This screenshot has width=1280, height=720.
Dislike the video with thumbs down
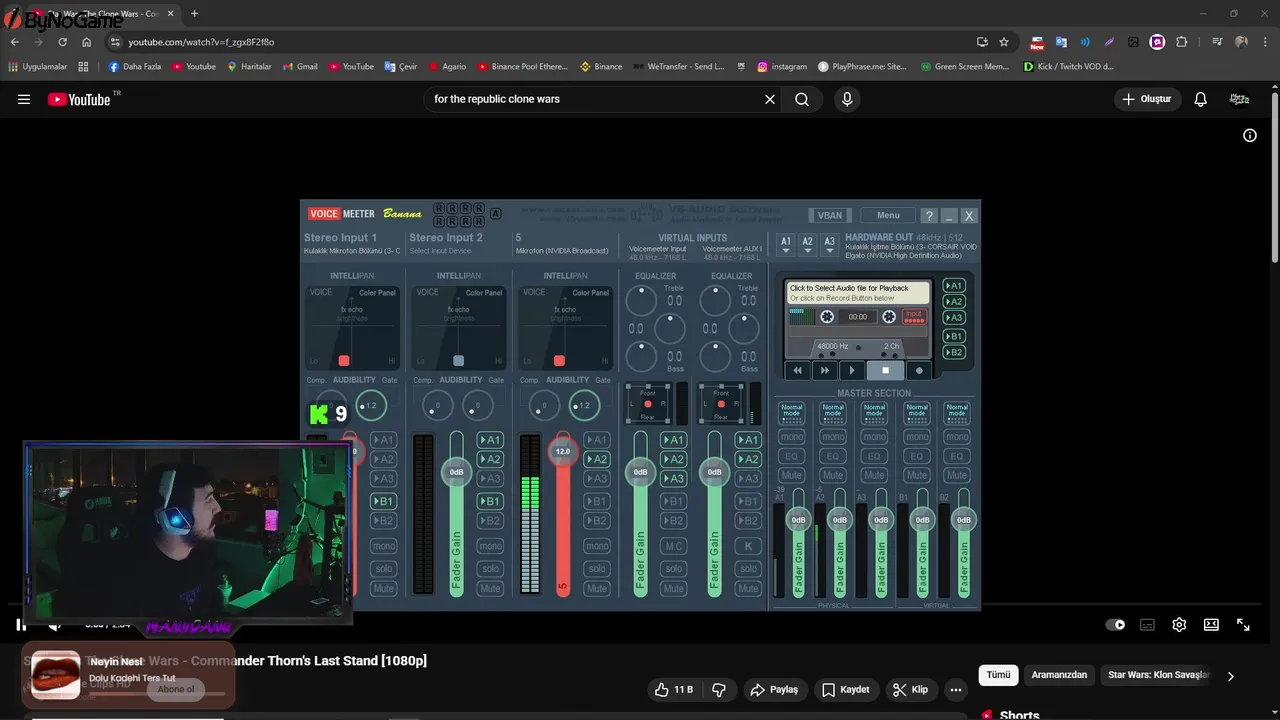click(718, 690)
